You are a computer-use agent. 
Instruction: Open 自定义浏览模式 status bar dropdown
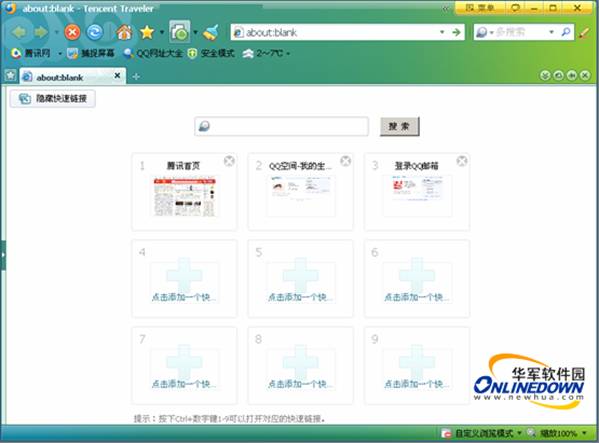pyautogui.click(x=482, y=433)
